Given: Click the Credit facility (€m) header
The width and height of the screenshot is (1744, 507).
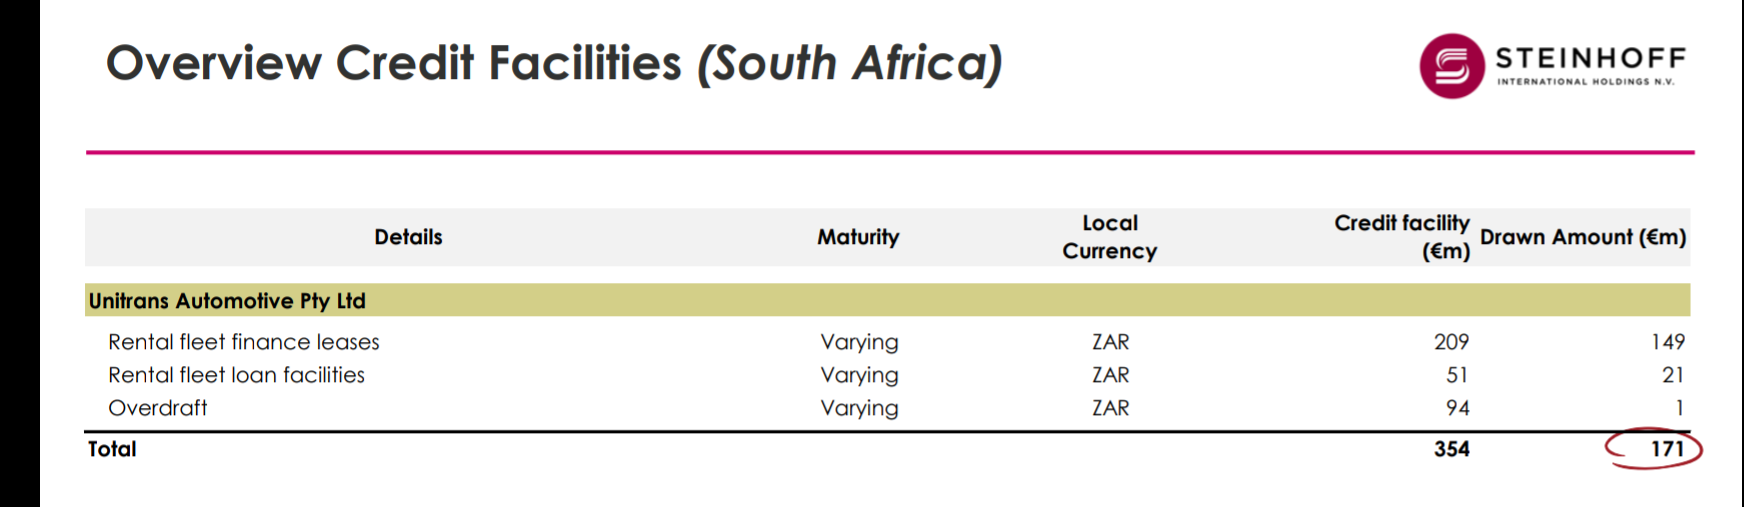Looking at the screenshot, I should click(1401, 237).
